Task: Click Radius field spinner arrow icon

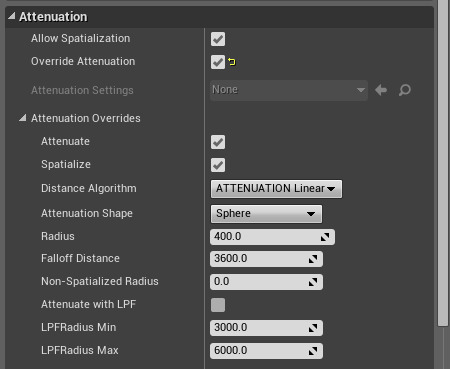Action: [x=325, y=237]
